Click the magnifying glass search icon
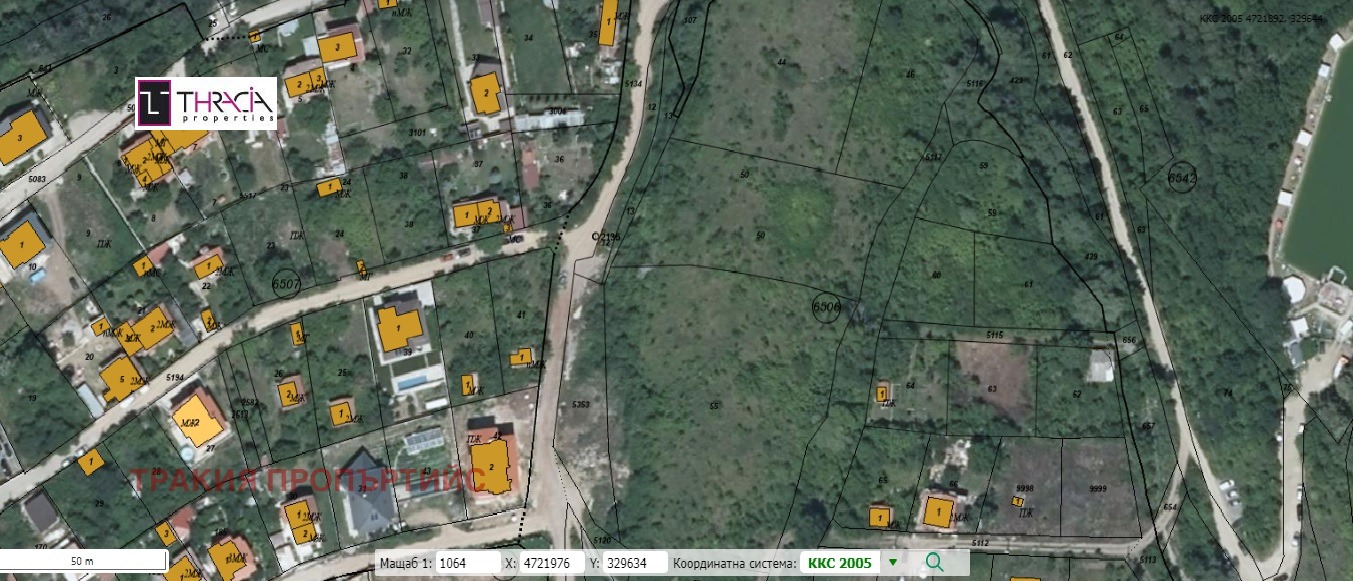The width and height of the screenshot is (1353, 581). click(x=934, y=562)
